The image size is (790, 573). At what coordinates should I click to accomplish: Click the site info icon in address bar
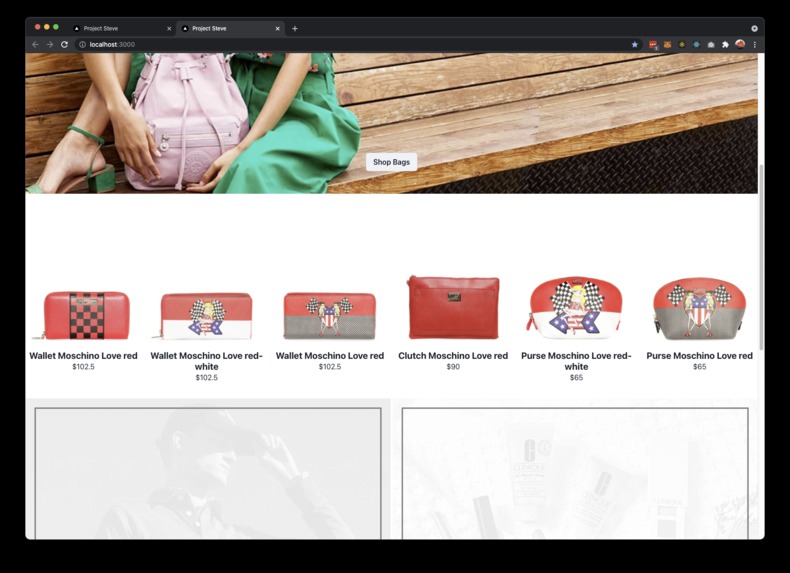[x=82, y=44]
